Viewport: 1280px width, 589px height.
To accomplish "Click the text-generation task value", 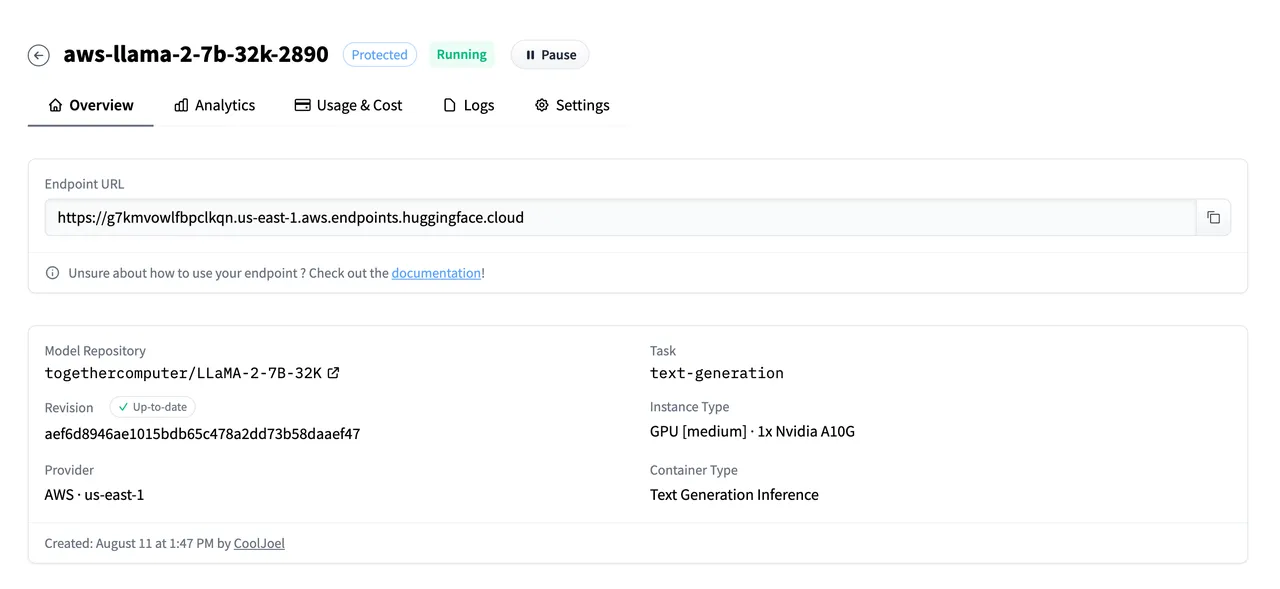I will tap(716, 373).
